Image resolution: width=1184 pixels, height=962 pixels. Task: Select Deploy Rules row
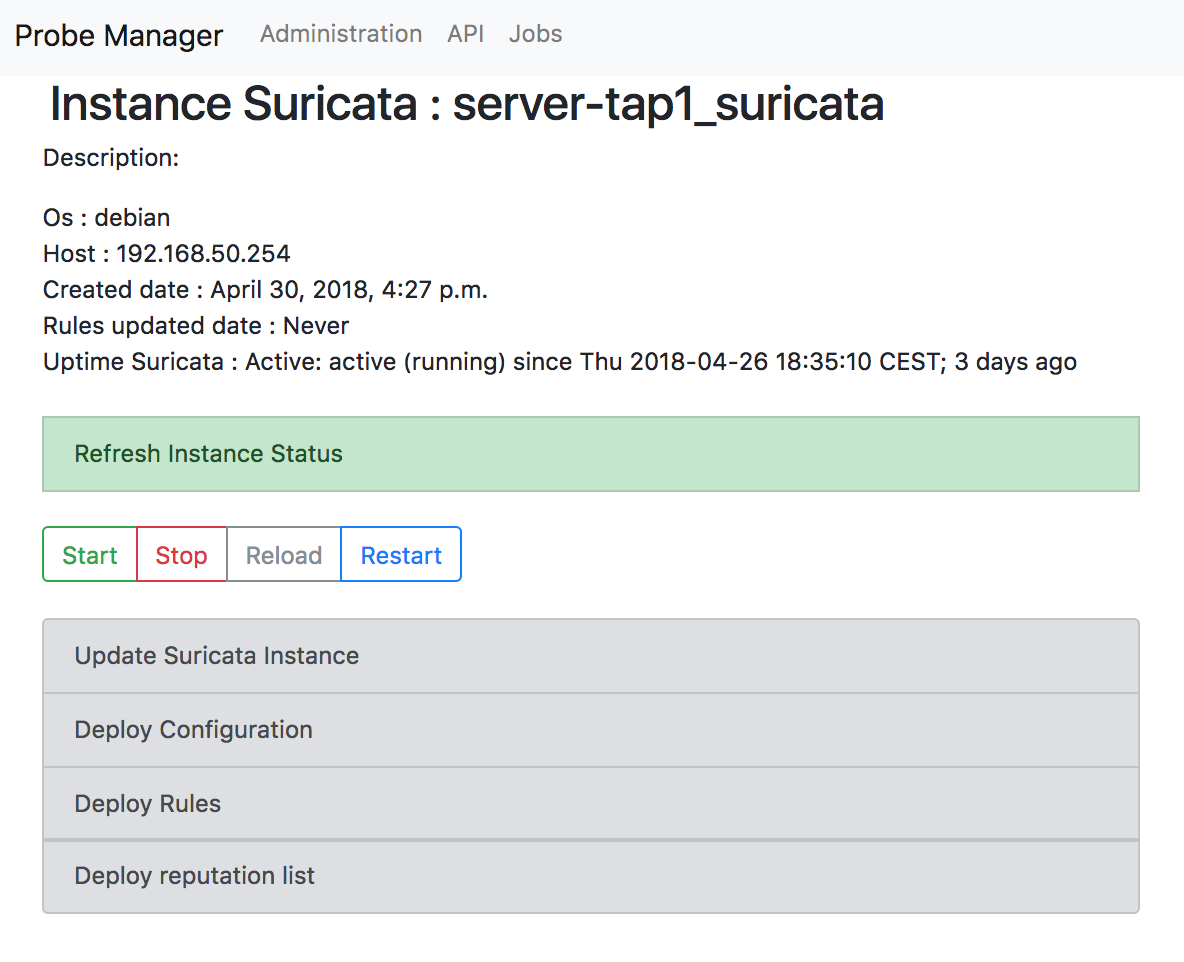point(590,803)
